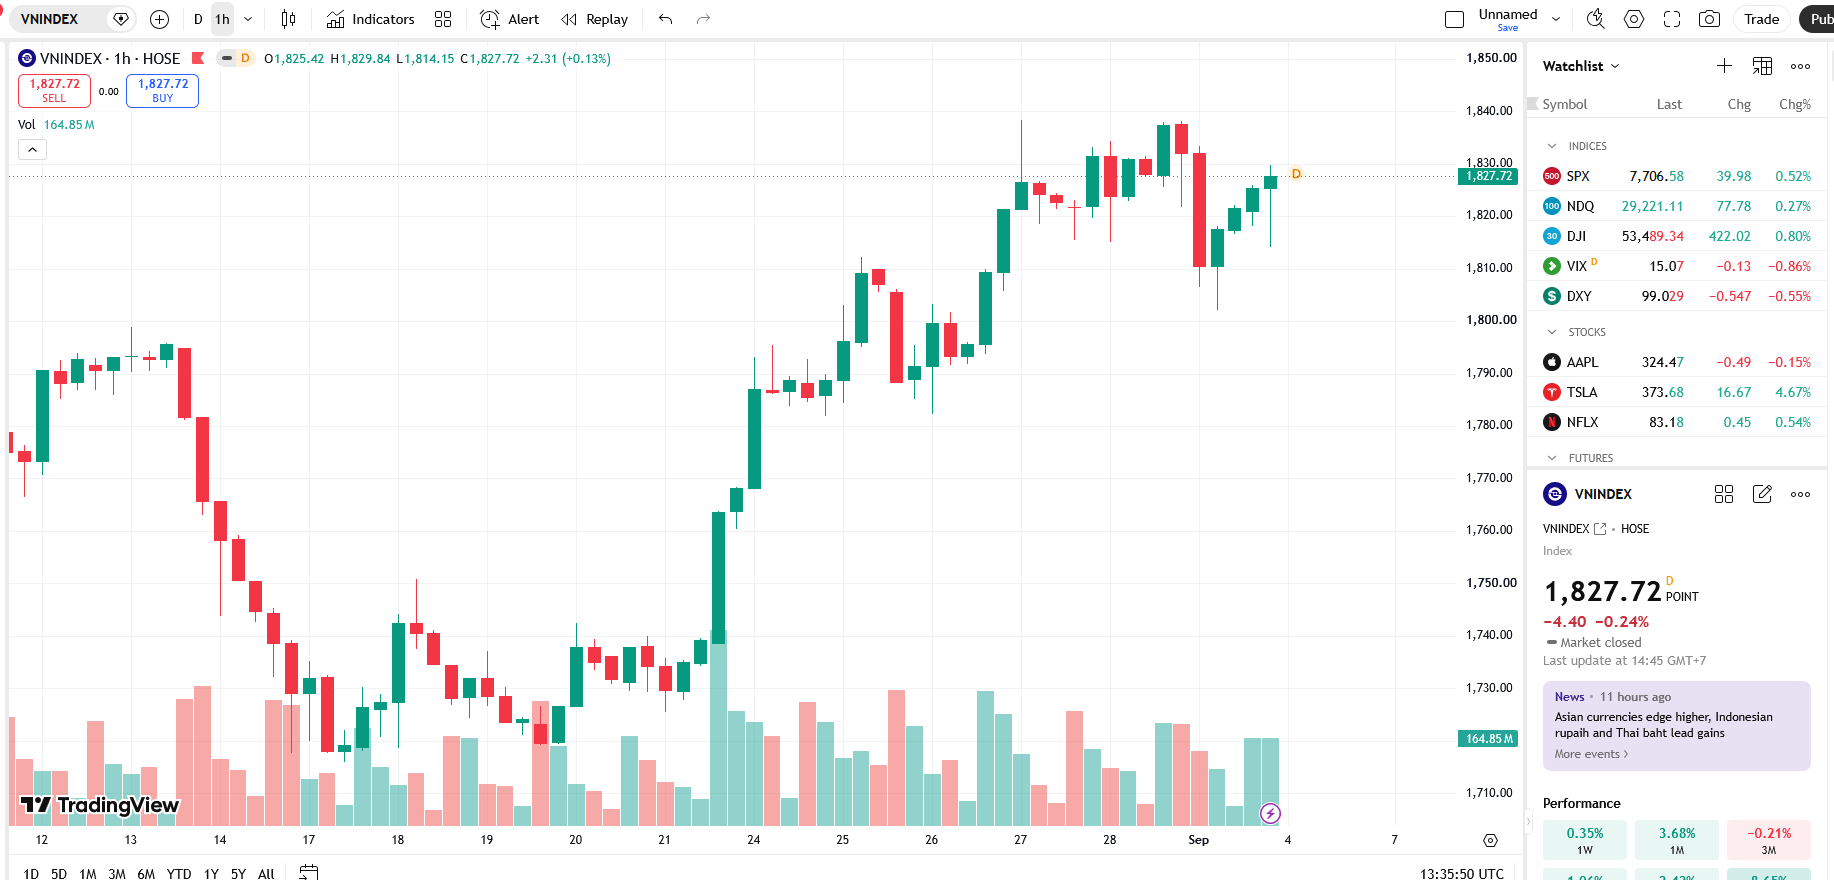Open indicator templates grid icon
The height and width of the screenshot is (880, 1834).
pos(444,19)
